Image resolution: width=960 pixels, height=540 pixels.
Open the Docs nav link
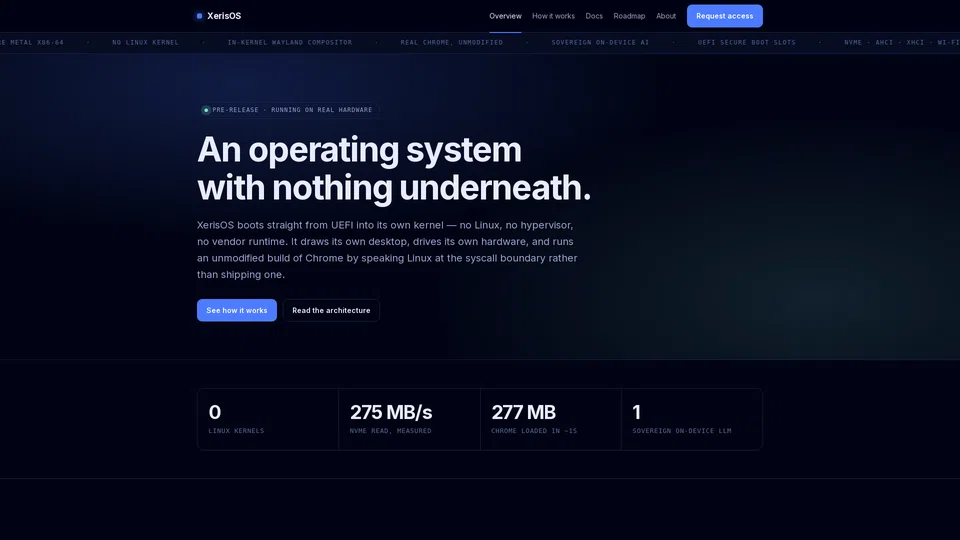(x=594, y=16)
